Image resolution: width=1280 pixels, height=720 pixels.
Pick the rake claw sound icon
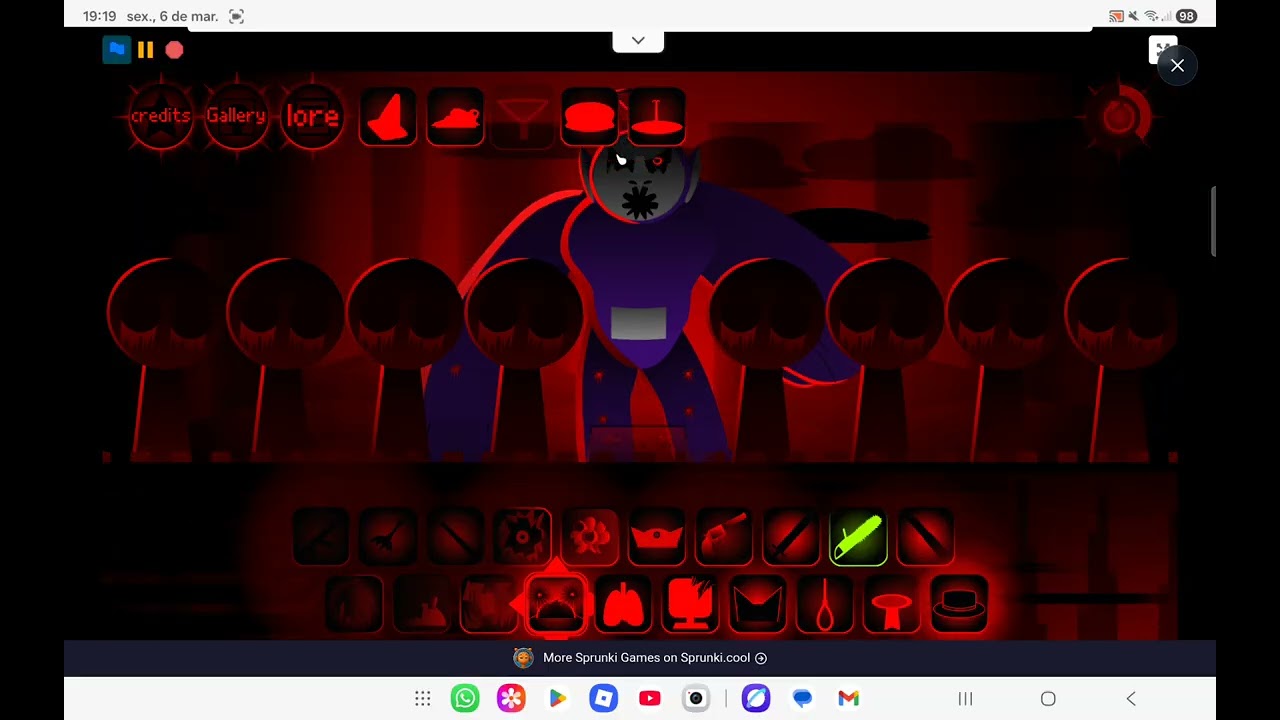pyautogui.click(x=388, y=537)
